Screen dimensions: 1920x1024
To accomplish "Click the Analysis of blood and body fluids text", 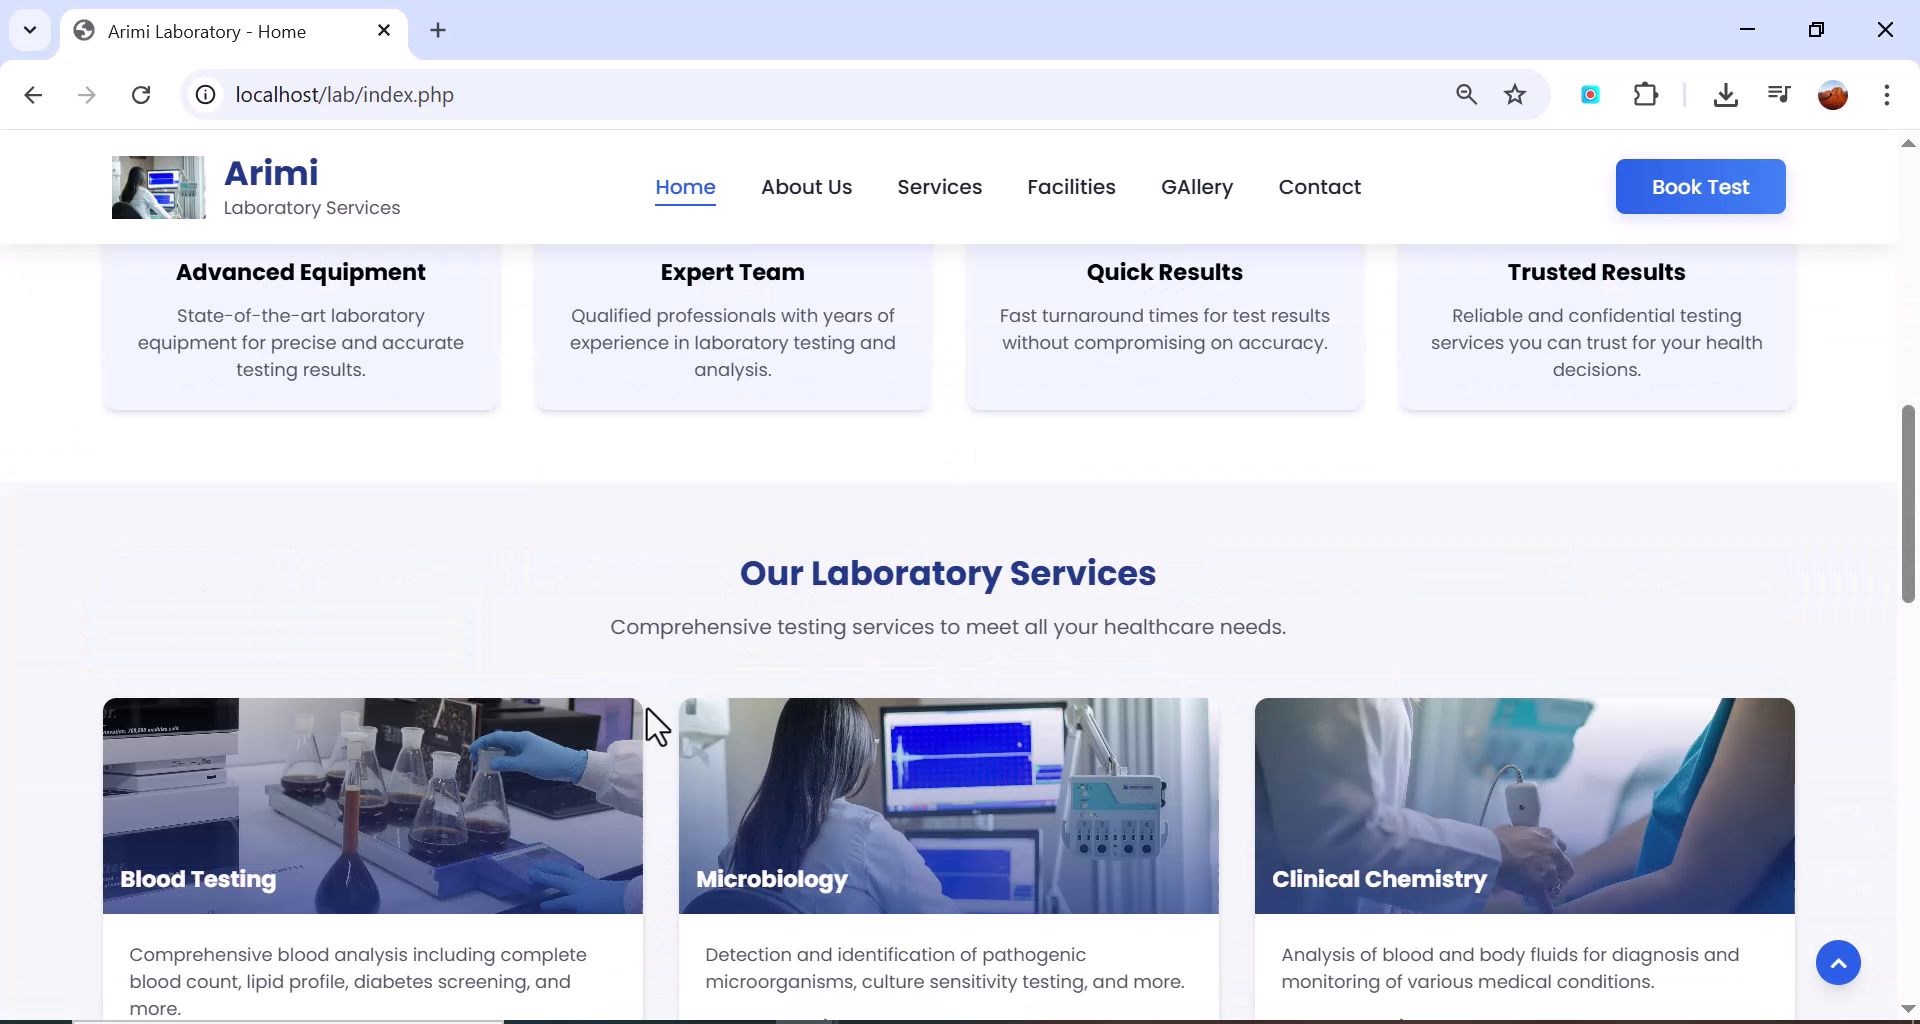I will pos(1510,968).
